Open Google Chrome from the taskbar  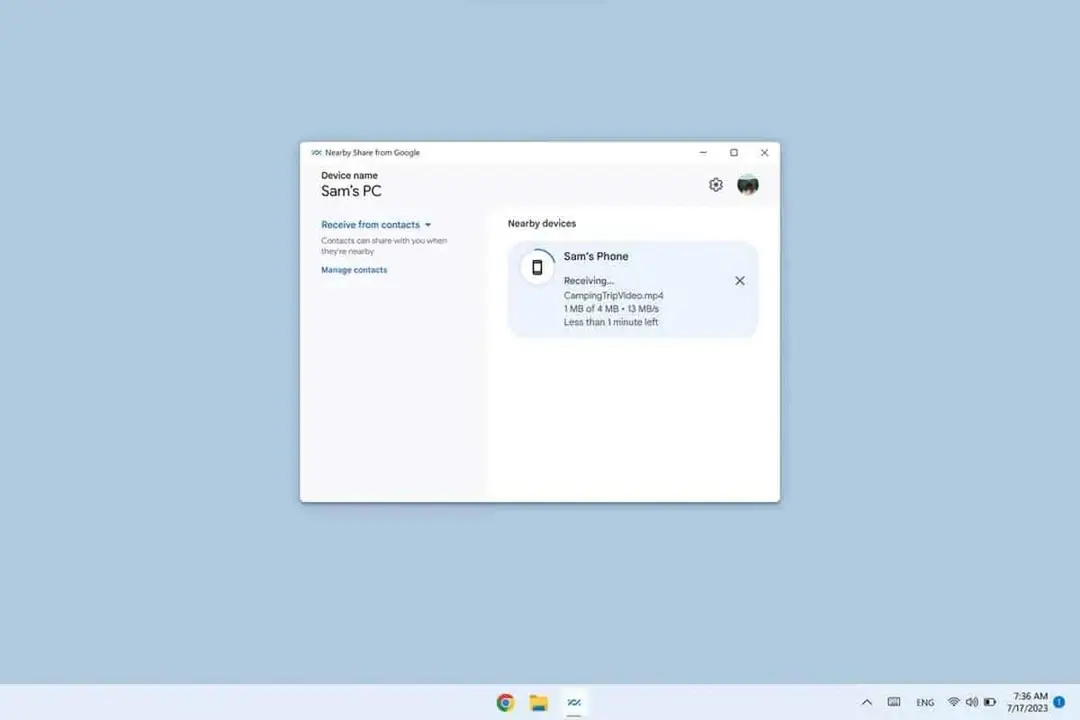(x=506, y=702)
